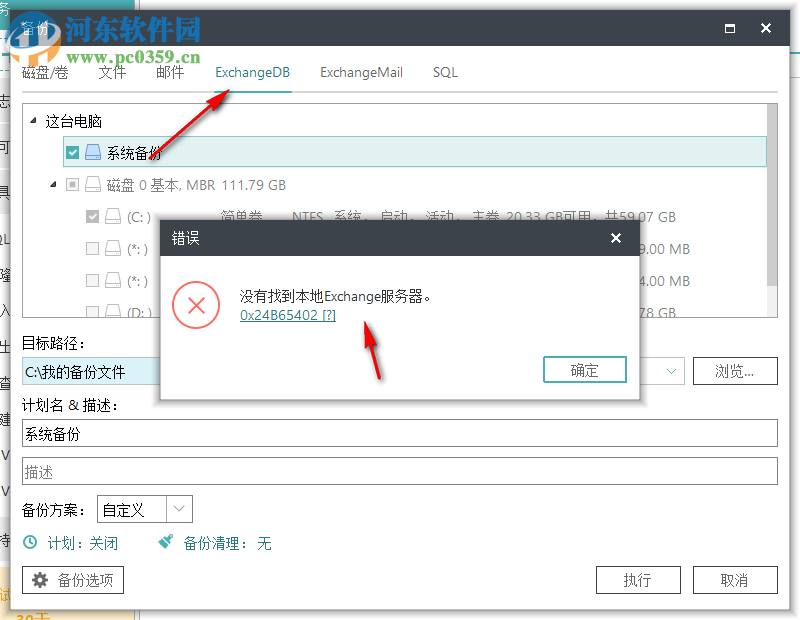The height and width of the screenshot is (620, 800).
Task: Switch to the ExchangeMail tab
Action: [x=361, y=72]
